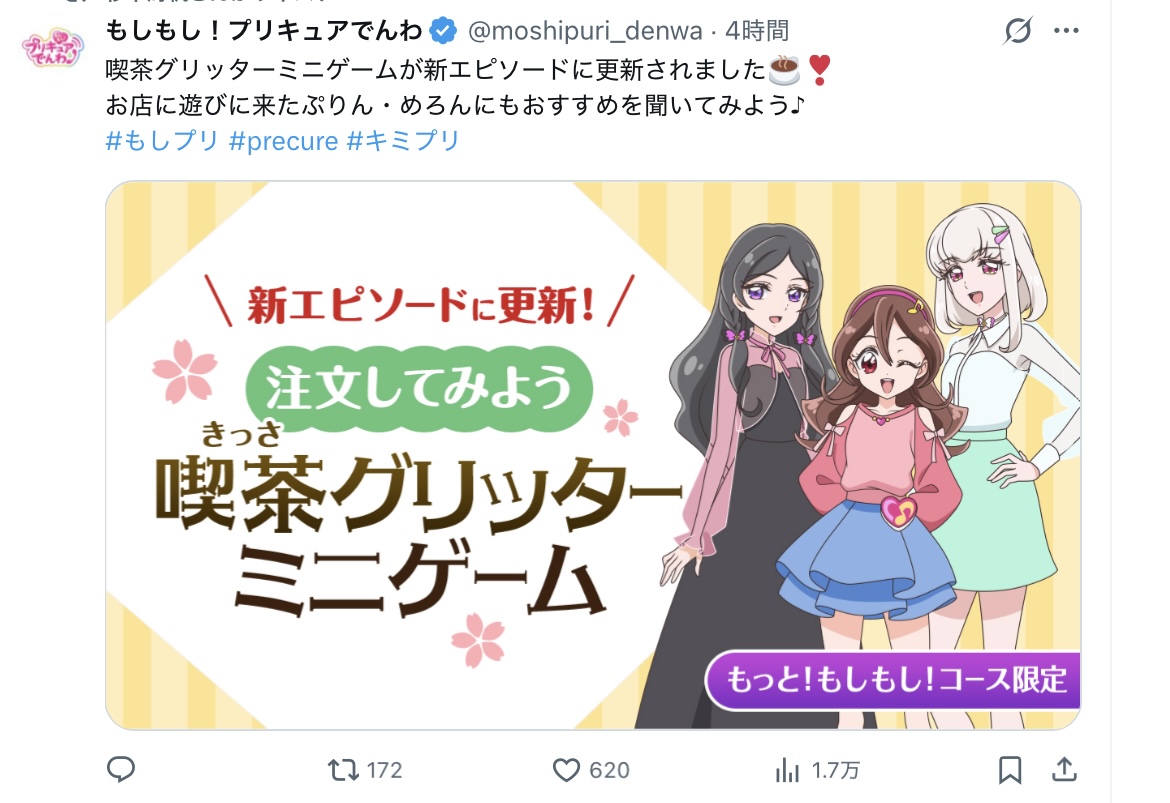The image size is (1170, 803).
Task: Open the @moshipuri_denwa handle link
Action: point(585,31)
